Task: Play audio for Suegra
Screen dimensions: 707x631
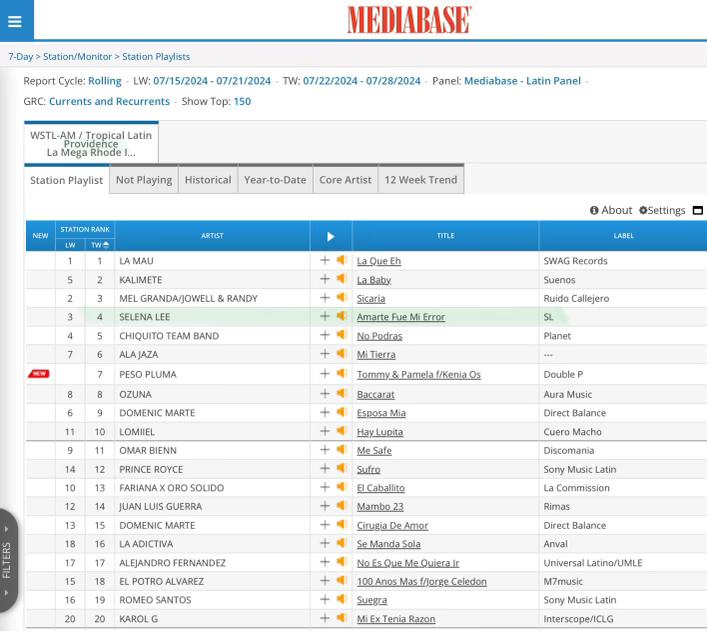Action: coord(341,599)
